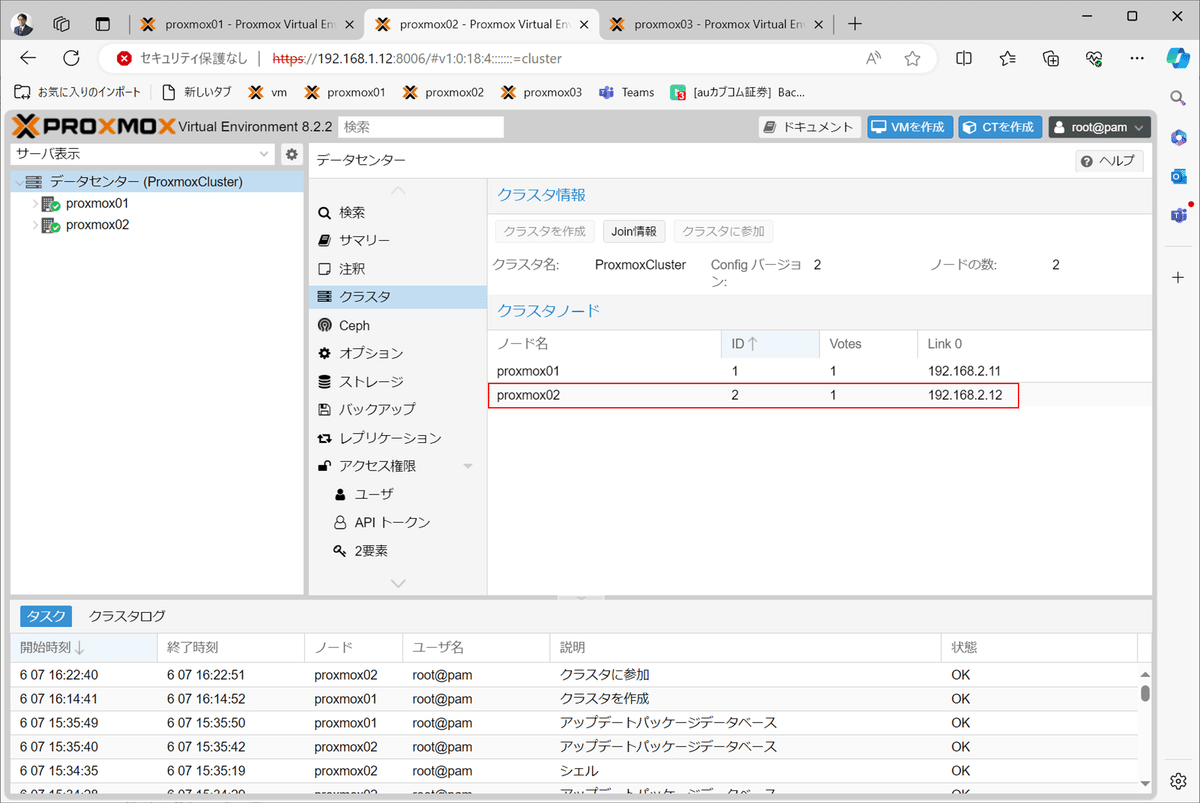Click the Proxmox search field
The width and height of the screenshot is (1200, 803).
421,127
